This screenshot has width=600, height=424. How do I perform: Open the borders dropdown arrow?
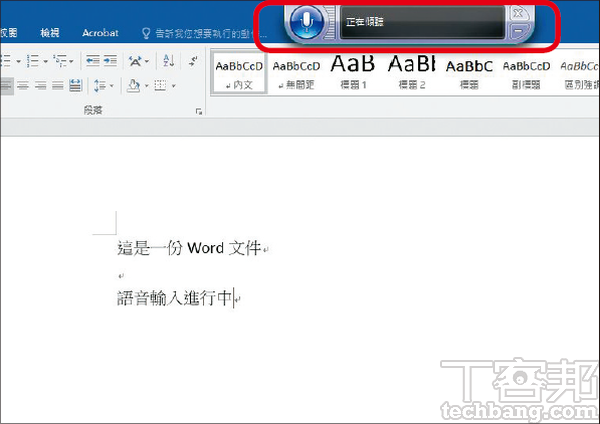[x=173, y=86]
